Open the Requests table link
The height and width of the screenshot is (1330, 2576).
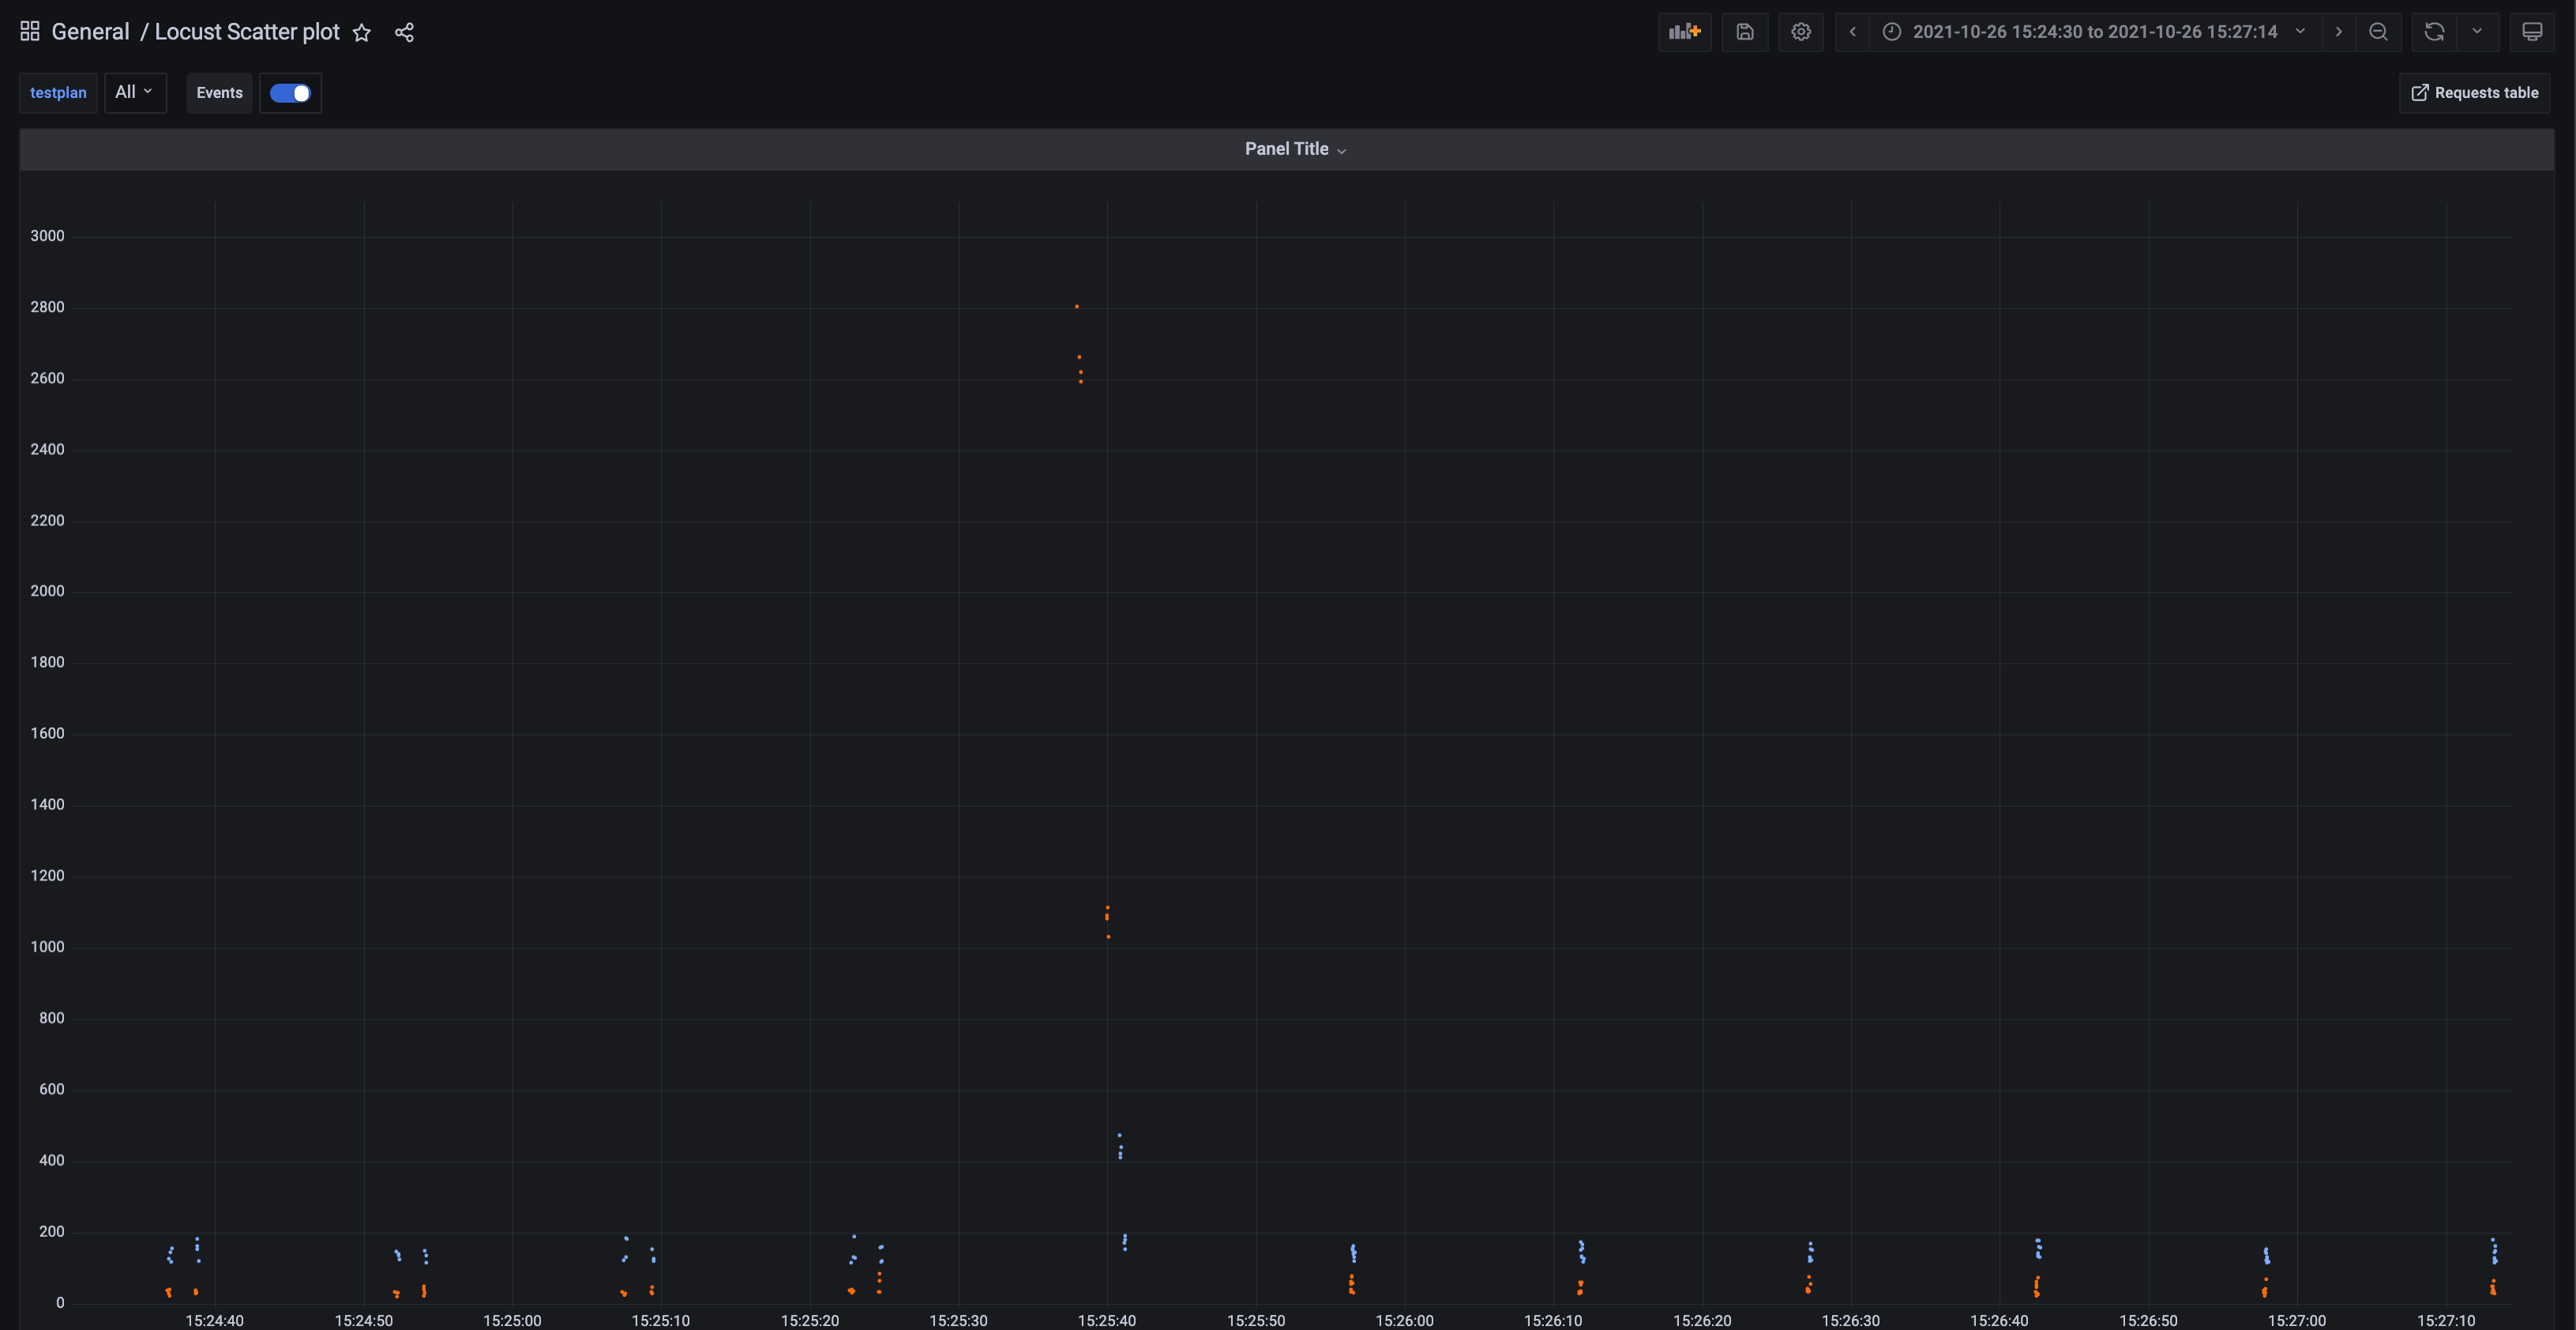[2474, 93]
